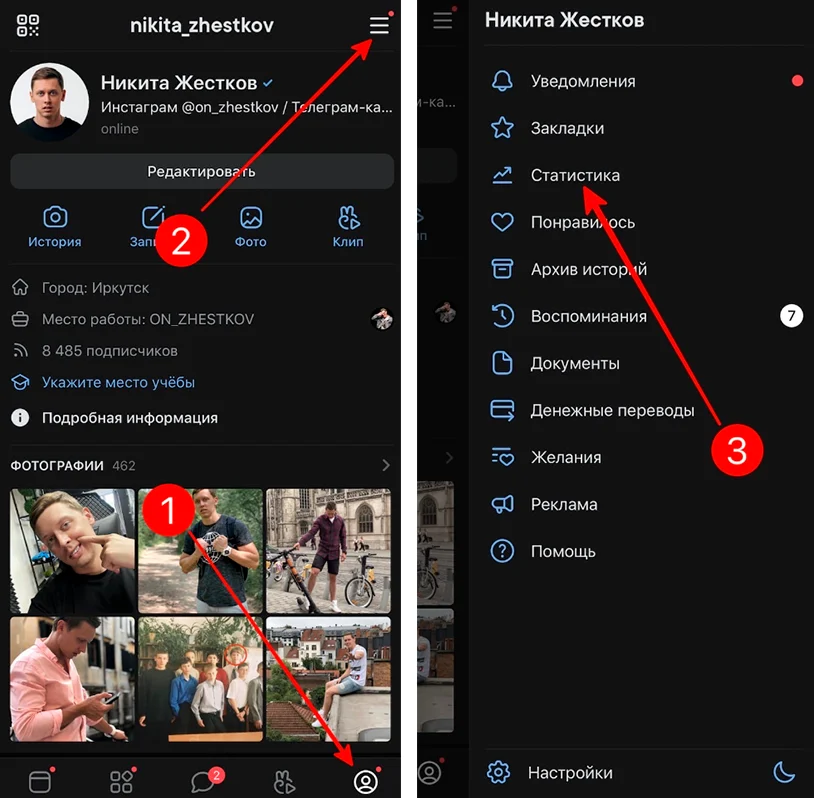Tap the megaphone advertising icon
Viewport: 814px width, 798px height.
pyautogui.click(x=502, y=504)
